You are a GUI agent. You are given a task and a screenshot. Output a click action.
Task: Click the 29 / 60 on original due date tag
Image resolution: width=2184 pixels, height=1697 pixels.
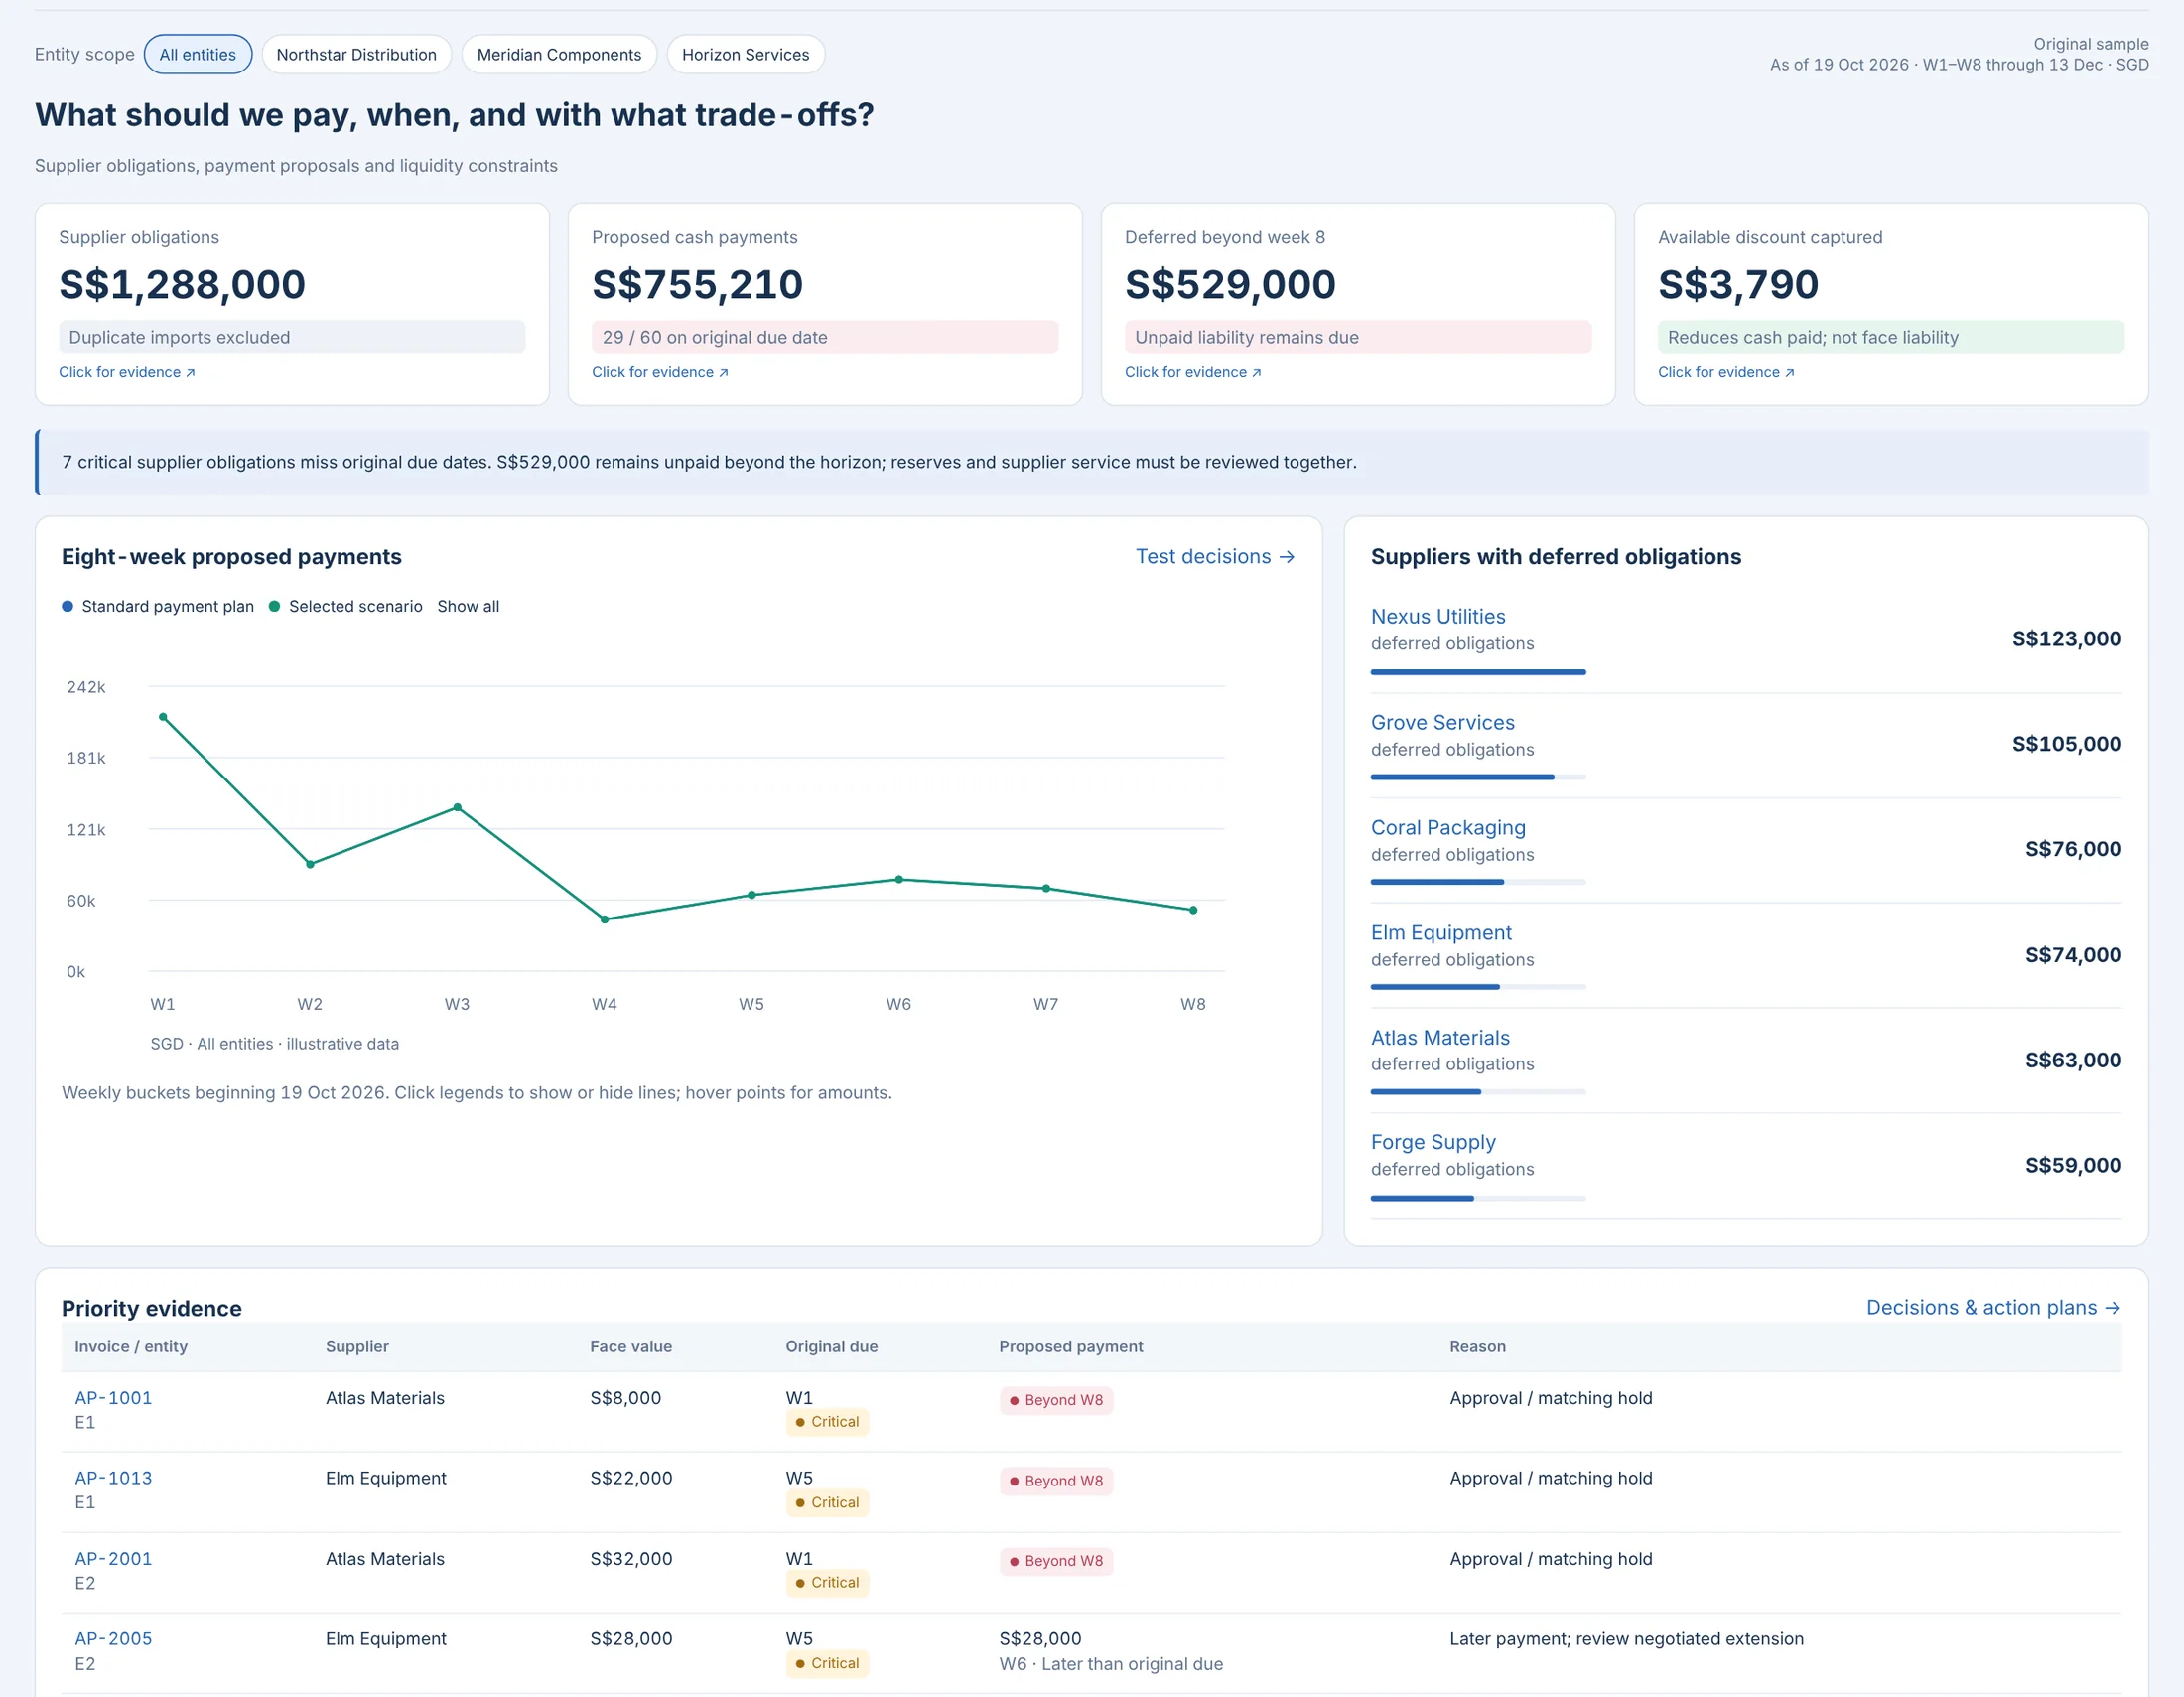(x=825, y=337)
